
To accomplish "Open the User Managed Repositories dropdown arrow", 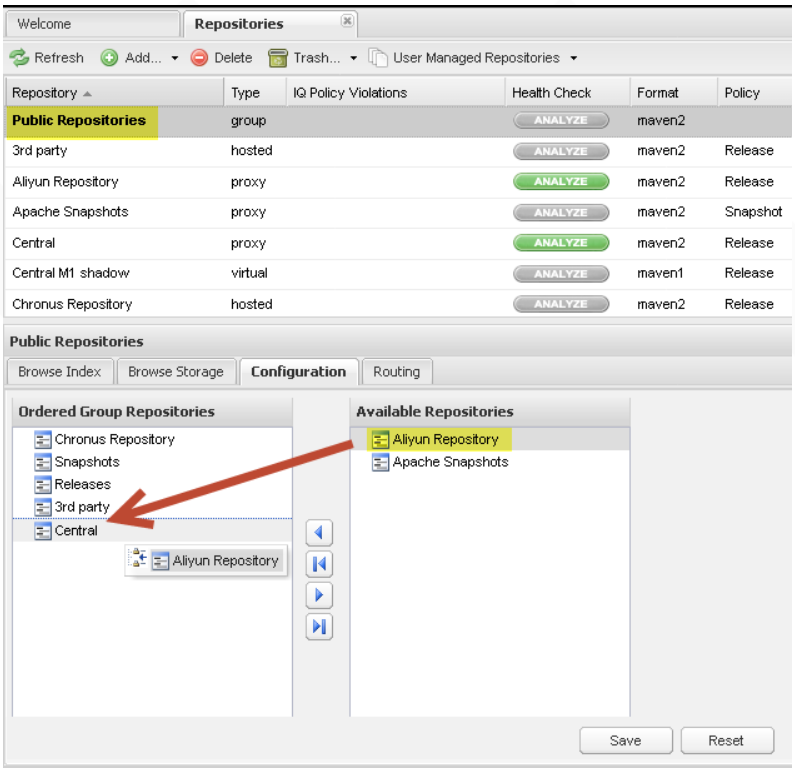I will 573,58.
